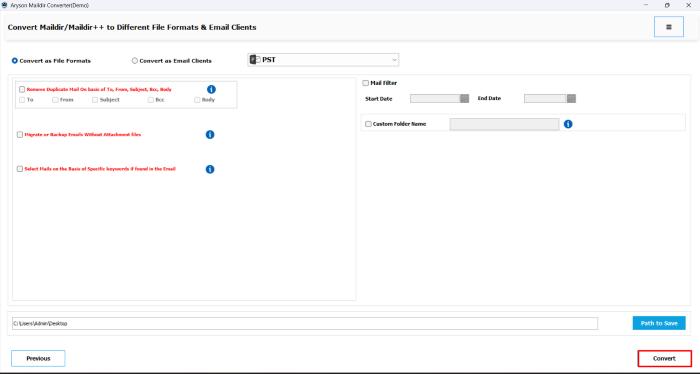Tick the Subject duplicate criterion checkbox
The width and height of the screenshot is (700, 374).
[95, 100]
